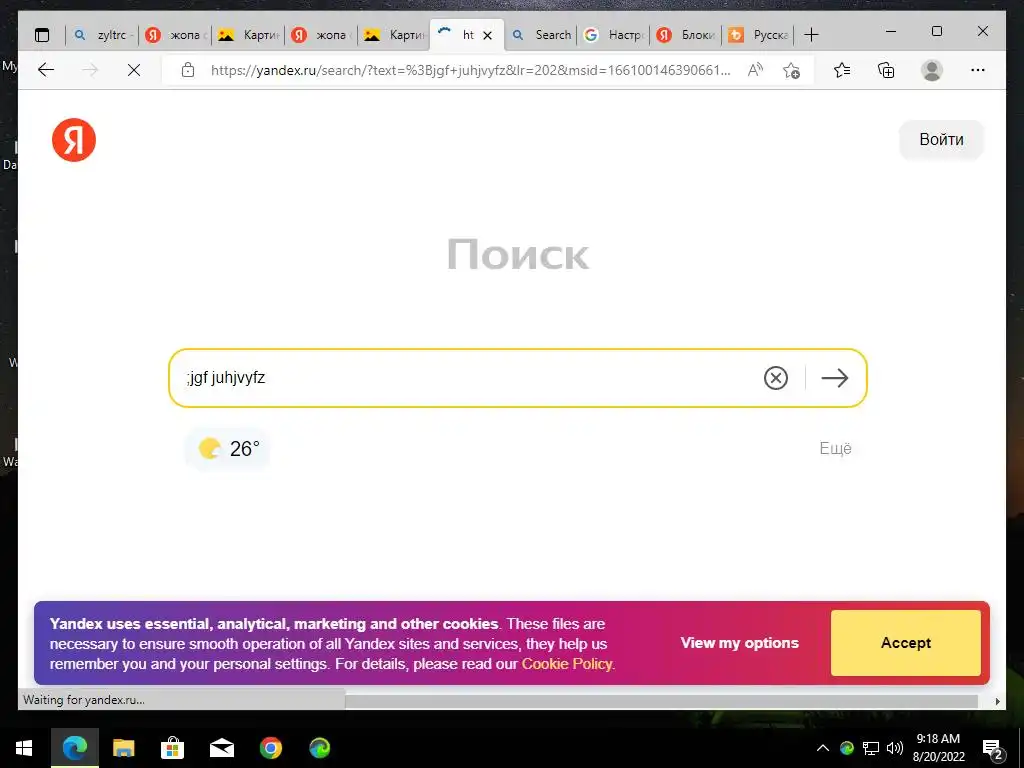Click the network icon in system tray

click(x=871, y=748)
